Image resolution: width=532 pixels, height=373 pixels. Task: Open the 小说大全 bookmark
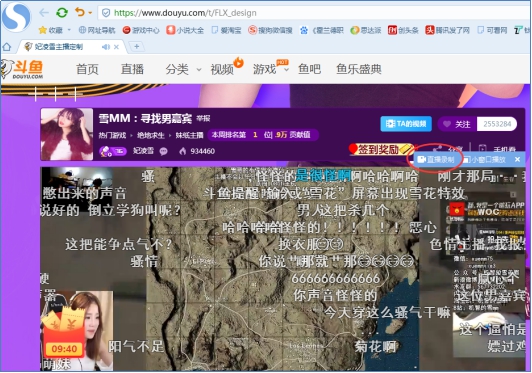[185, 30]
